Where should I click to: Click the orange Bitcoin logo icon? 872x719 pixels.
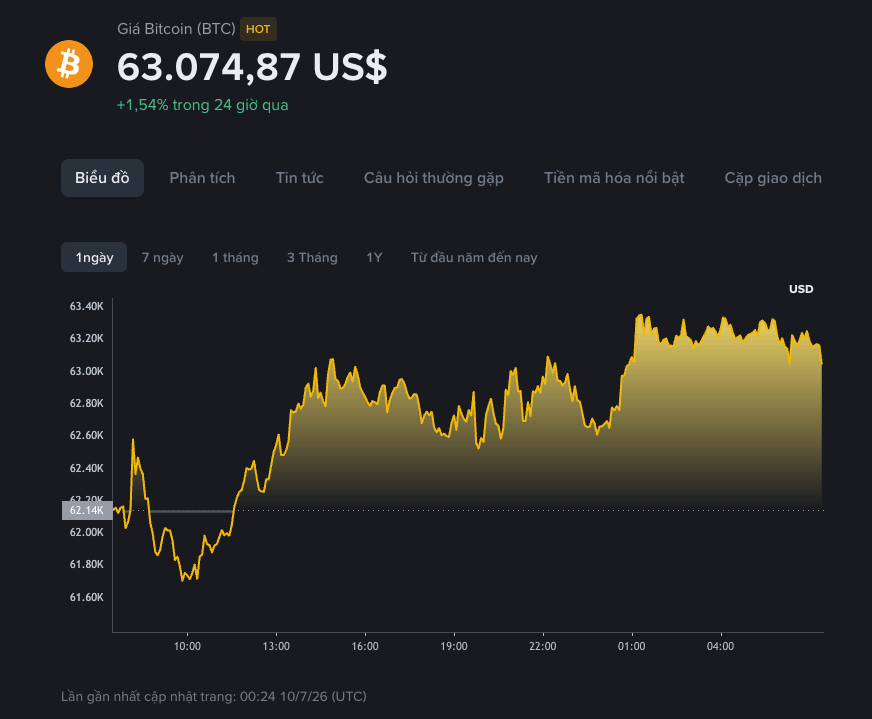tap(69, 64)
